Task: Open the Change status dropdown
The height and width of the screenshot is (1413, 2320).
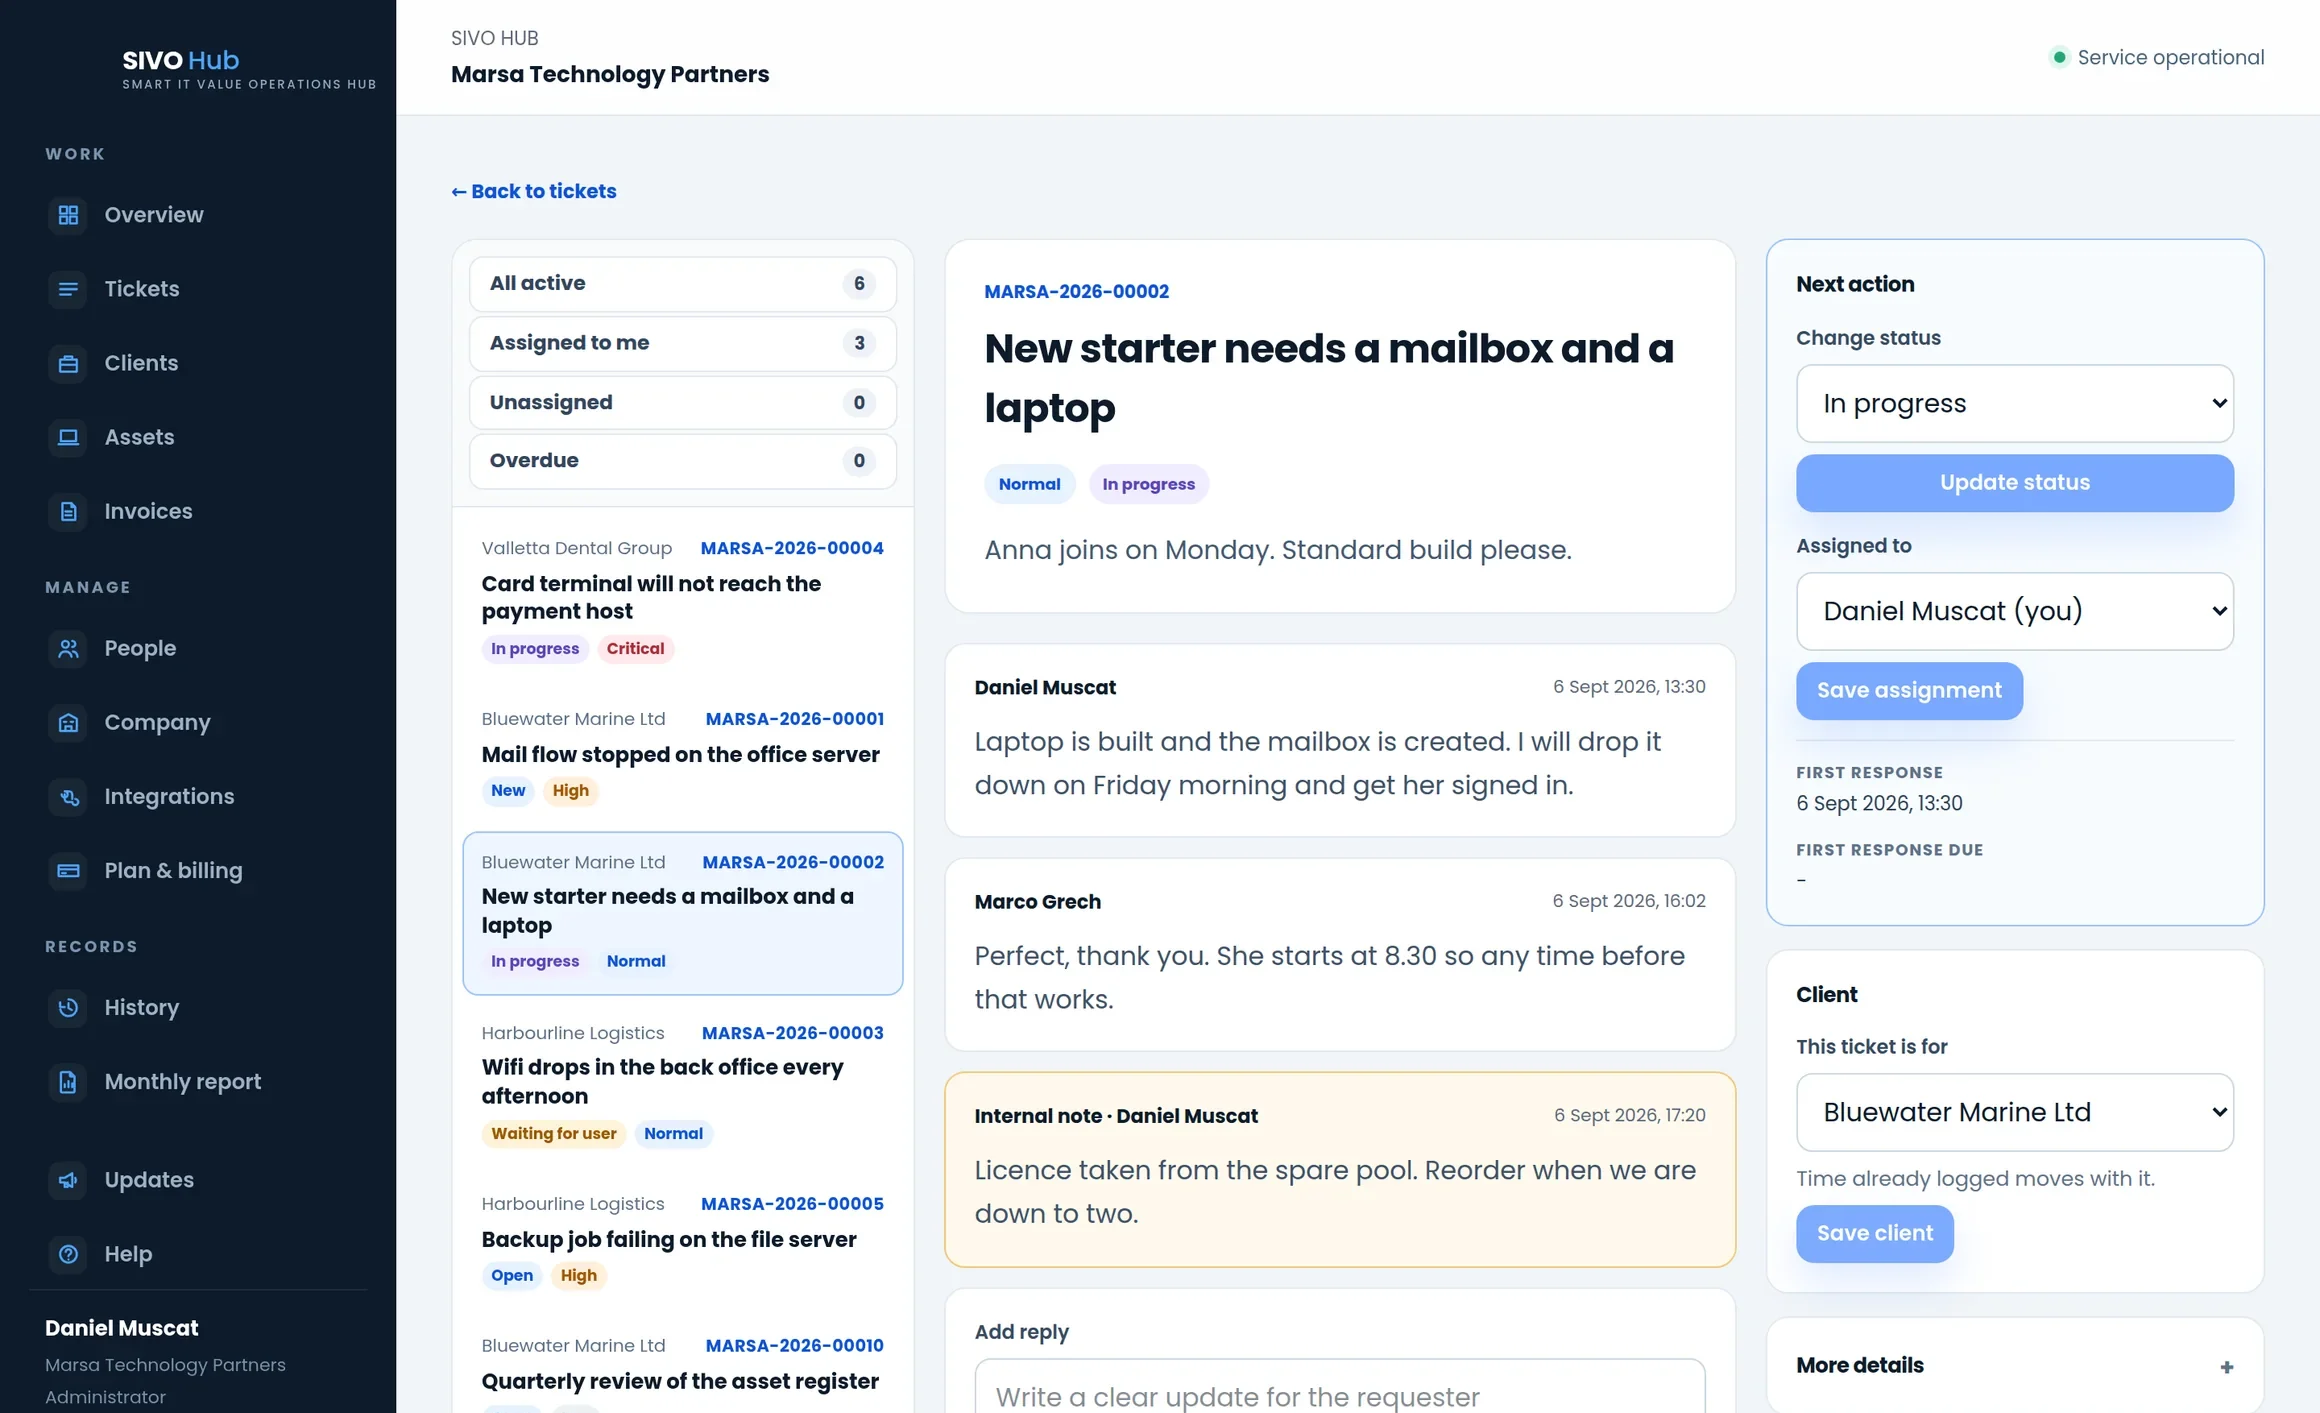Action: [x=2014, y=403]
